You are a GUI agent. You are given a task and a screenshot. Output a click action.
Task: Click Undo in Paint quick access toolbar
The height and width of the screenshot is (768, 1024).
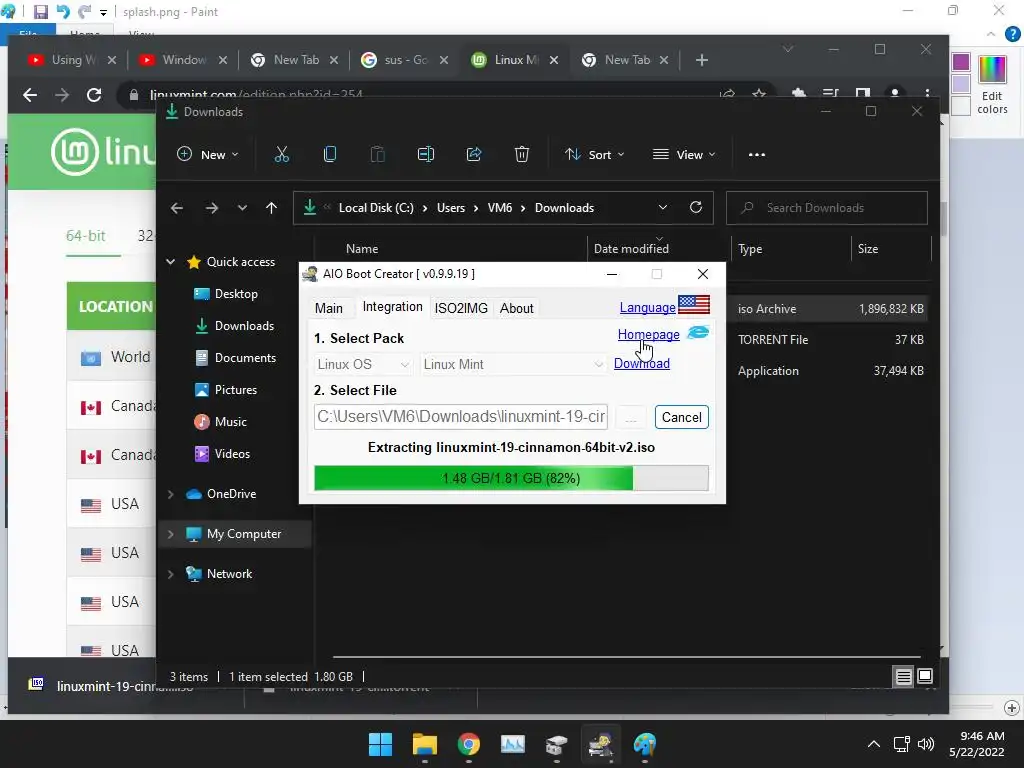pyautogui.click(x=63, y=12)
